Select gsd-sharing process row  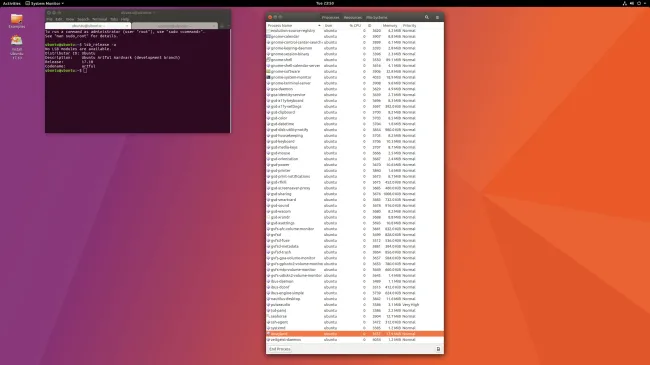click(x=355, y=194)
